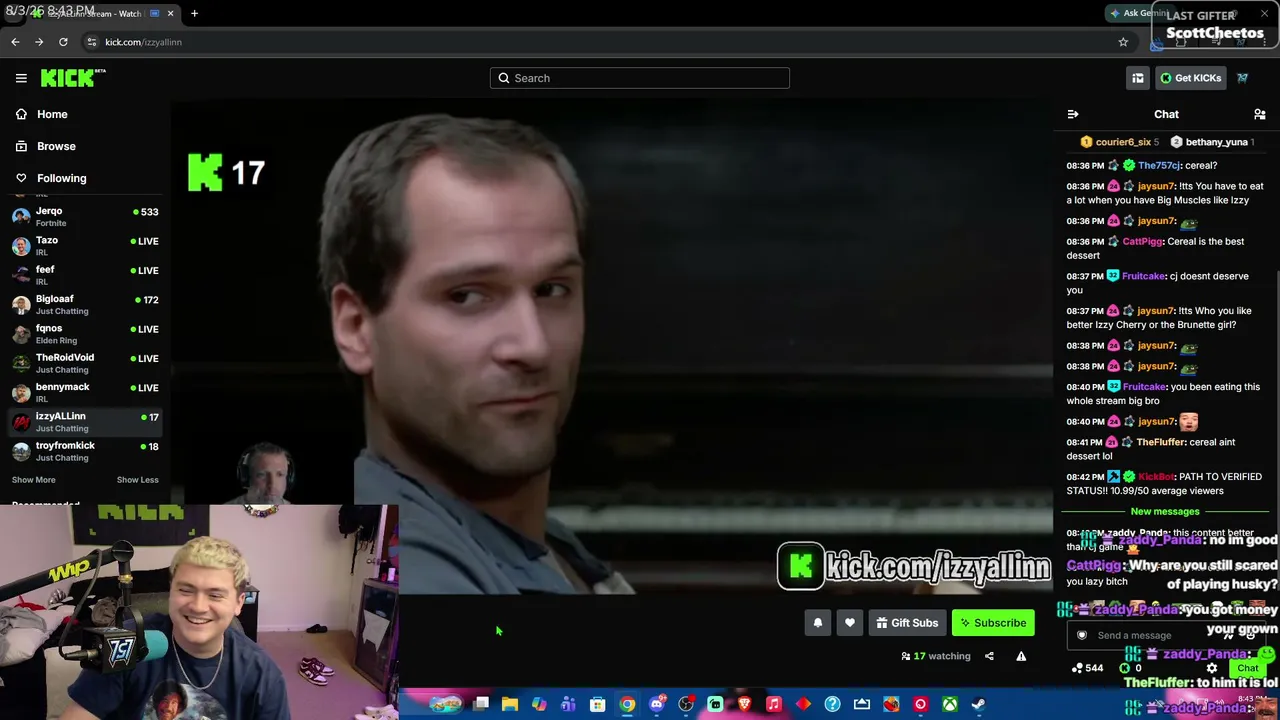
Task: Toggle stream notifications bell
Action: pyautogui.click(x=818, y=623)
